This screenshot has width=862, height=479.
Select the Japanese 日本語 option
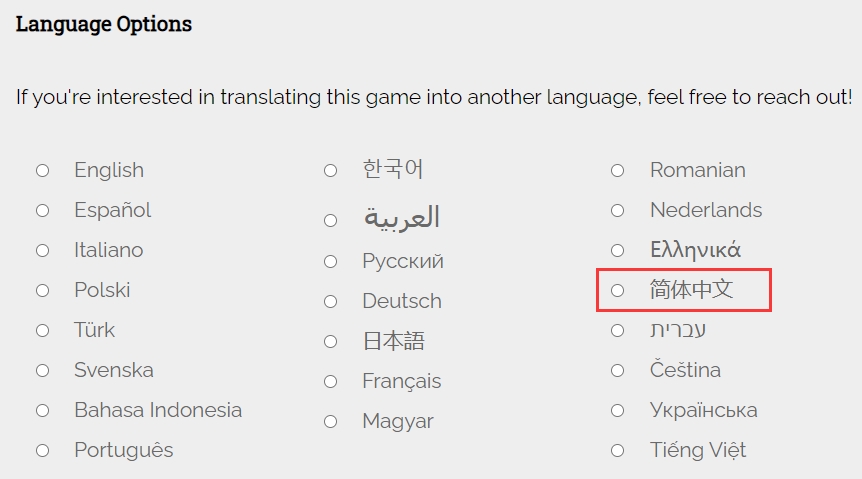click(331, 342)
